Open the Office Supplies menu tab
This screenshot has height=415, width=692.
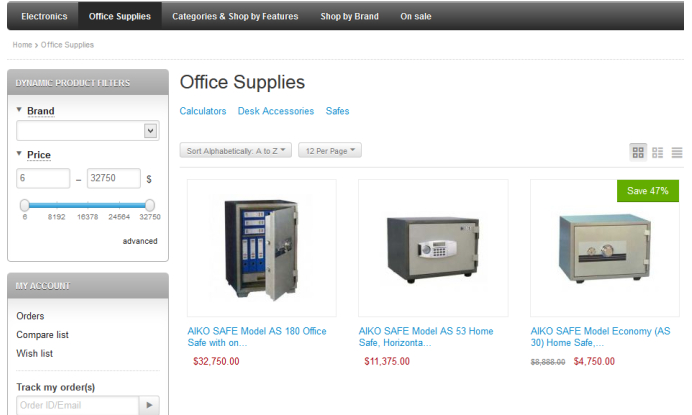[120, 16]
